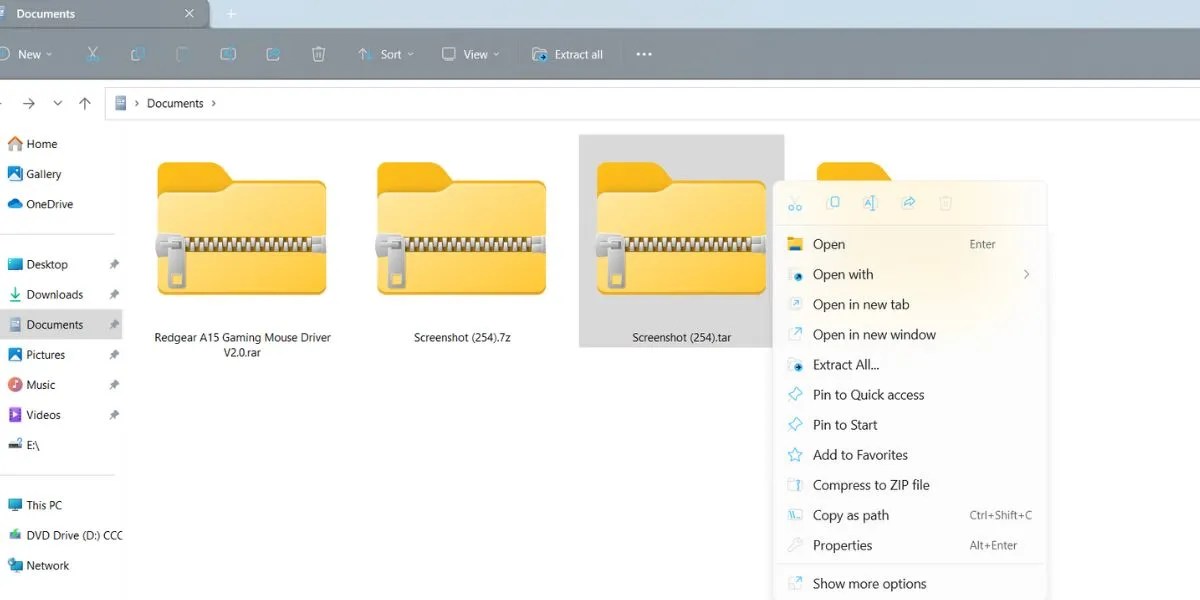The image size is (1200, 600).
Task: Open the Sort dropdown
Action: (386, 54)
